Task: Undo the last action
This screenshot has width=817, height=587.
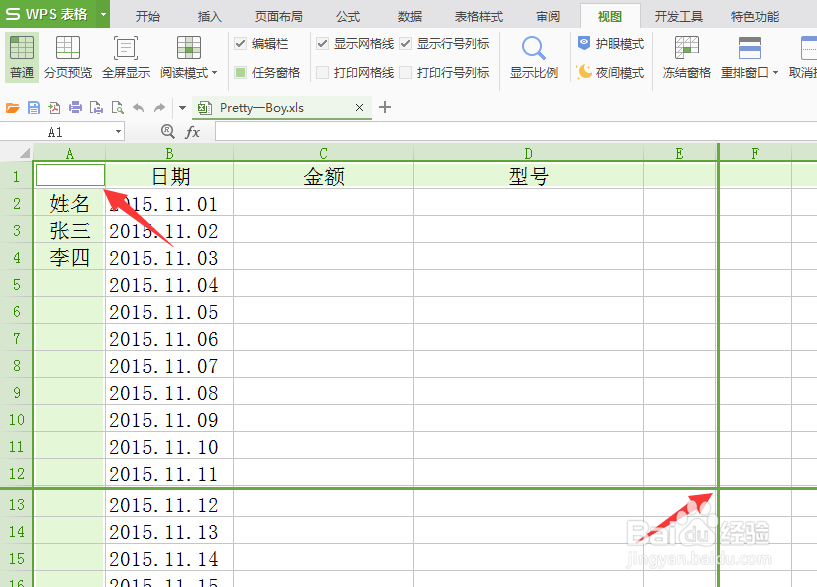Action: 138,107
